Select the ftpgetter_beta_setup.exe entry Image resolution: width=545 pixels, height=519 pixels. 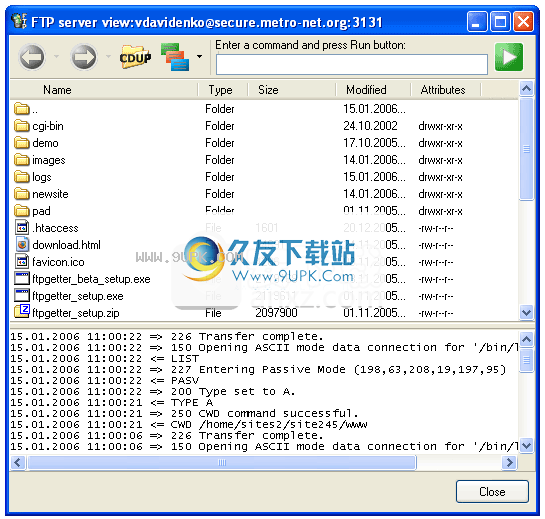coord(91,279)
